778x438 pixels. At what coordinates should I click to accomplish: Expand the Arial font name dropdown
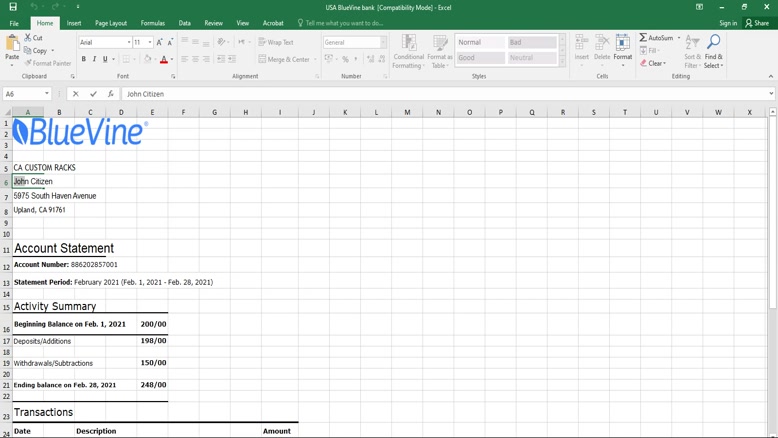(x=129, y=43)
